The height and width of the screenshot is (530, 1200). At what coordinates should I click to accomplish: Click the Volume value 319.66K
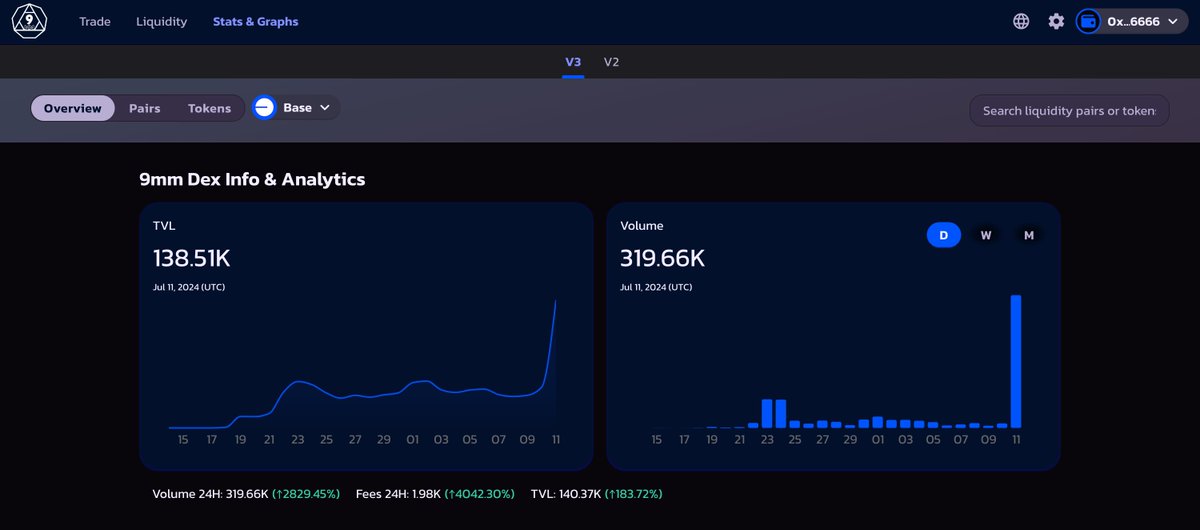[663, 258]
